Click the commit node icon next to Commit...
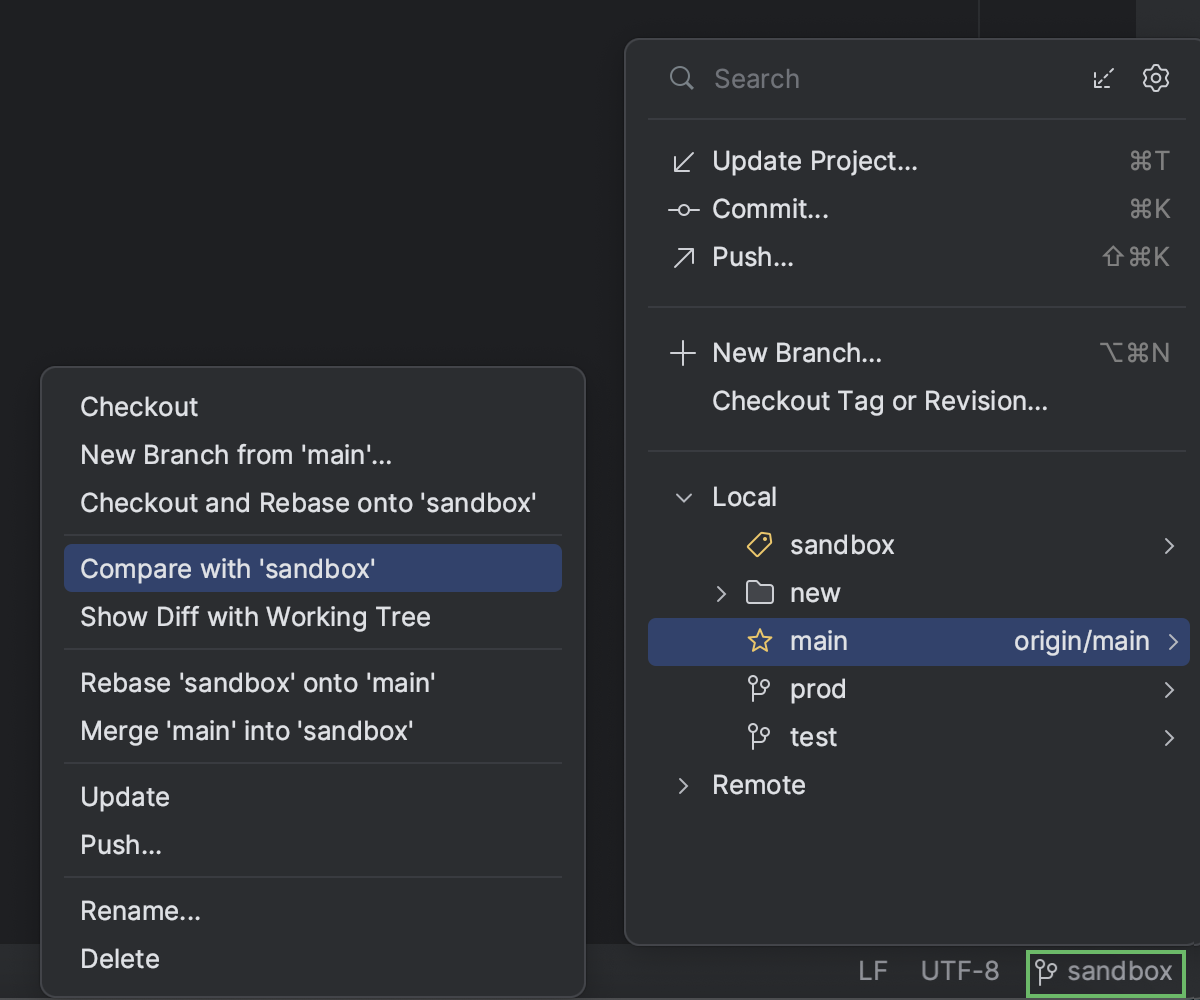This screenshot has height=1000, width=1200. pos(682,209)
